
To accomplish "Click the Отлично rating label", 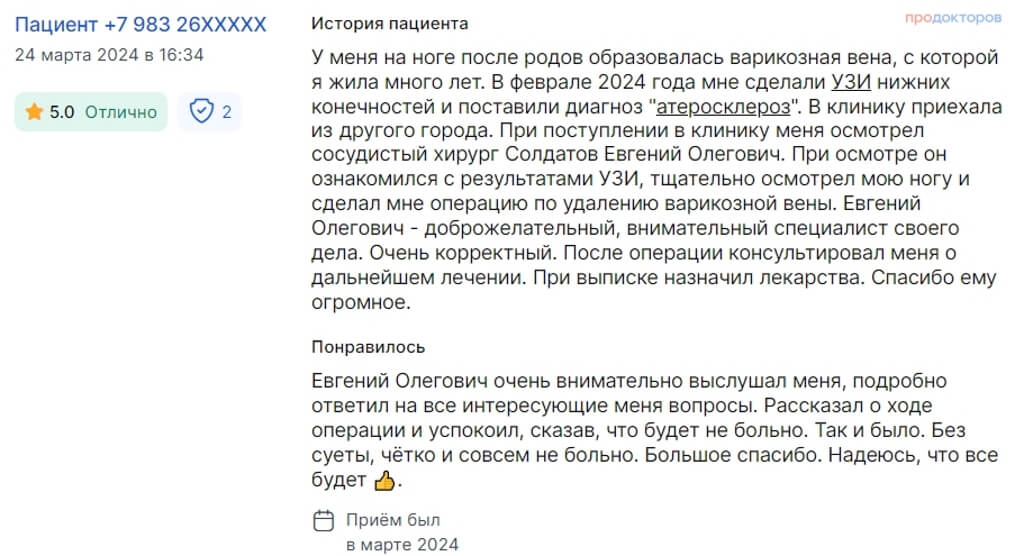I will click(x=121, y=112).
